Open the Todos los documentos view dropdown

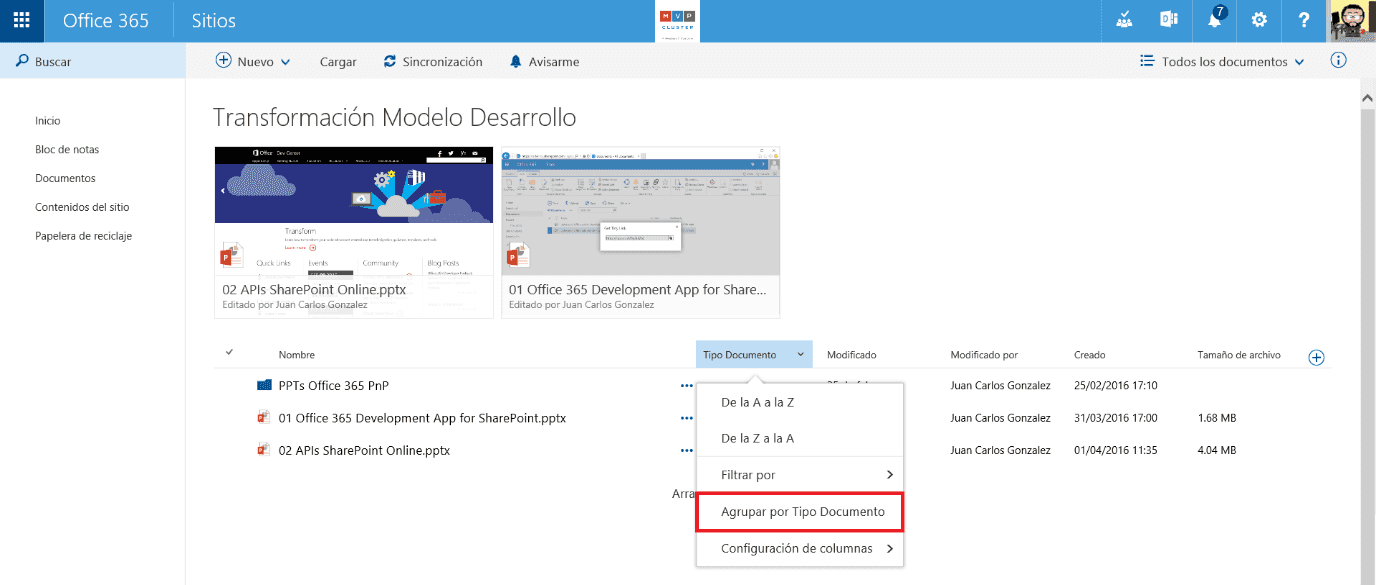pyautogui.click(x=1222, y=61)
